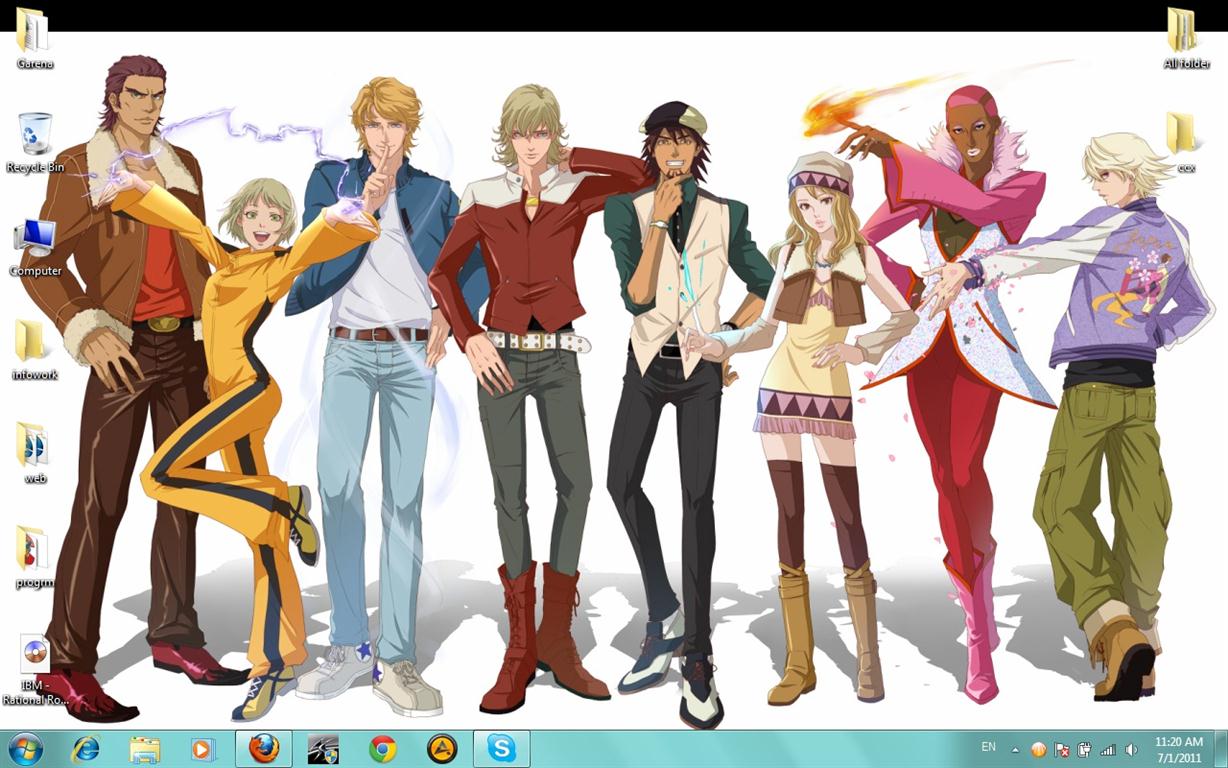
Task: Open the Recycle Bin desktop icon
Action: (35, 142)
